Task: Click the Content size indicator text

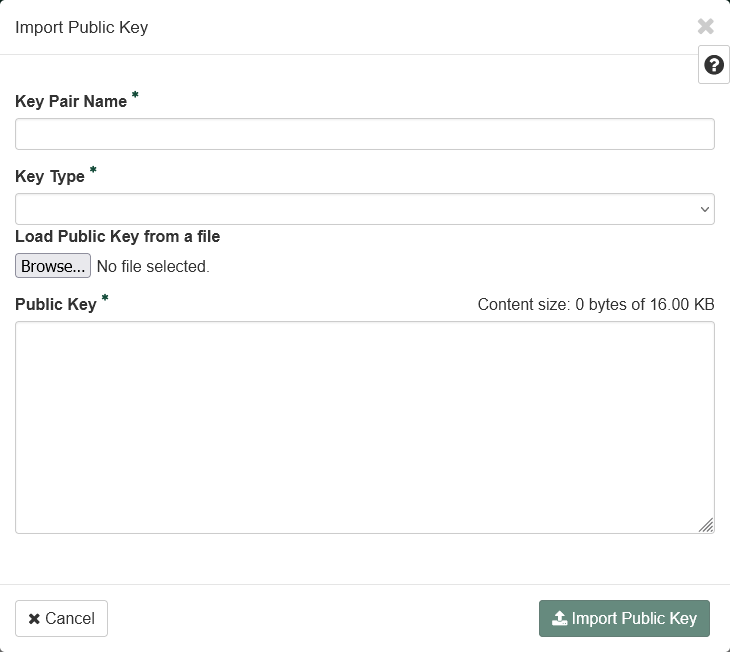Action: coord(596,305)
